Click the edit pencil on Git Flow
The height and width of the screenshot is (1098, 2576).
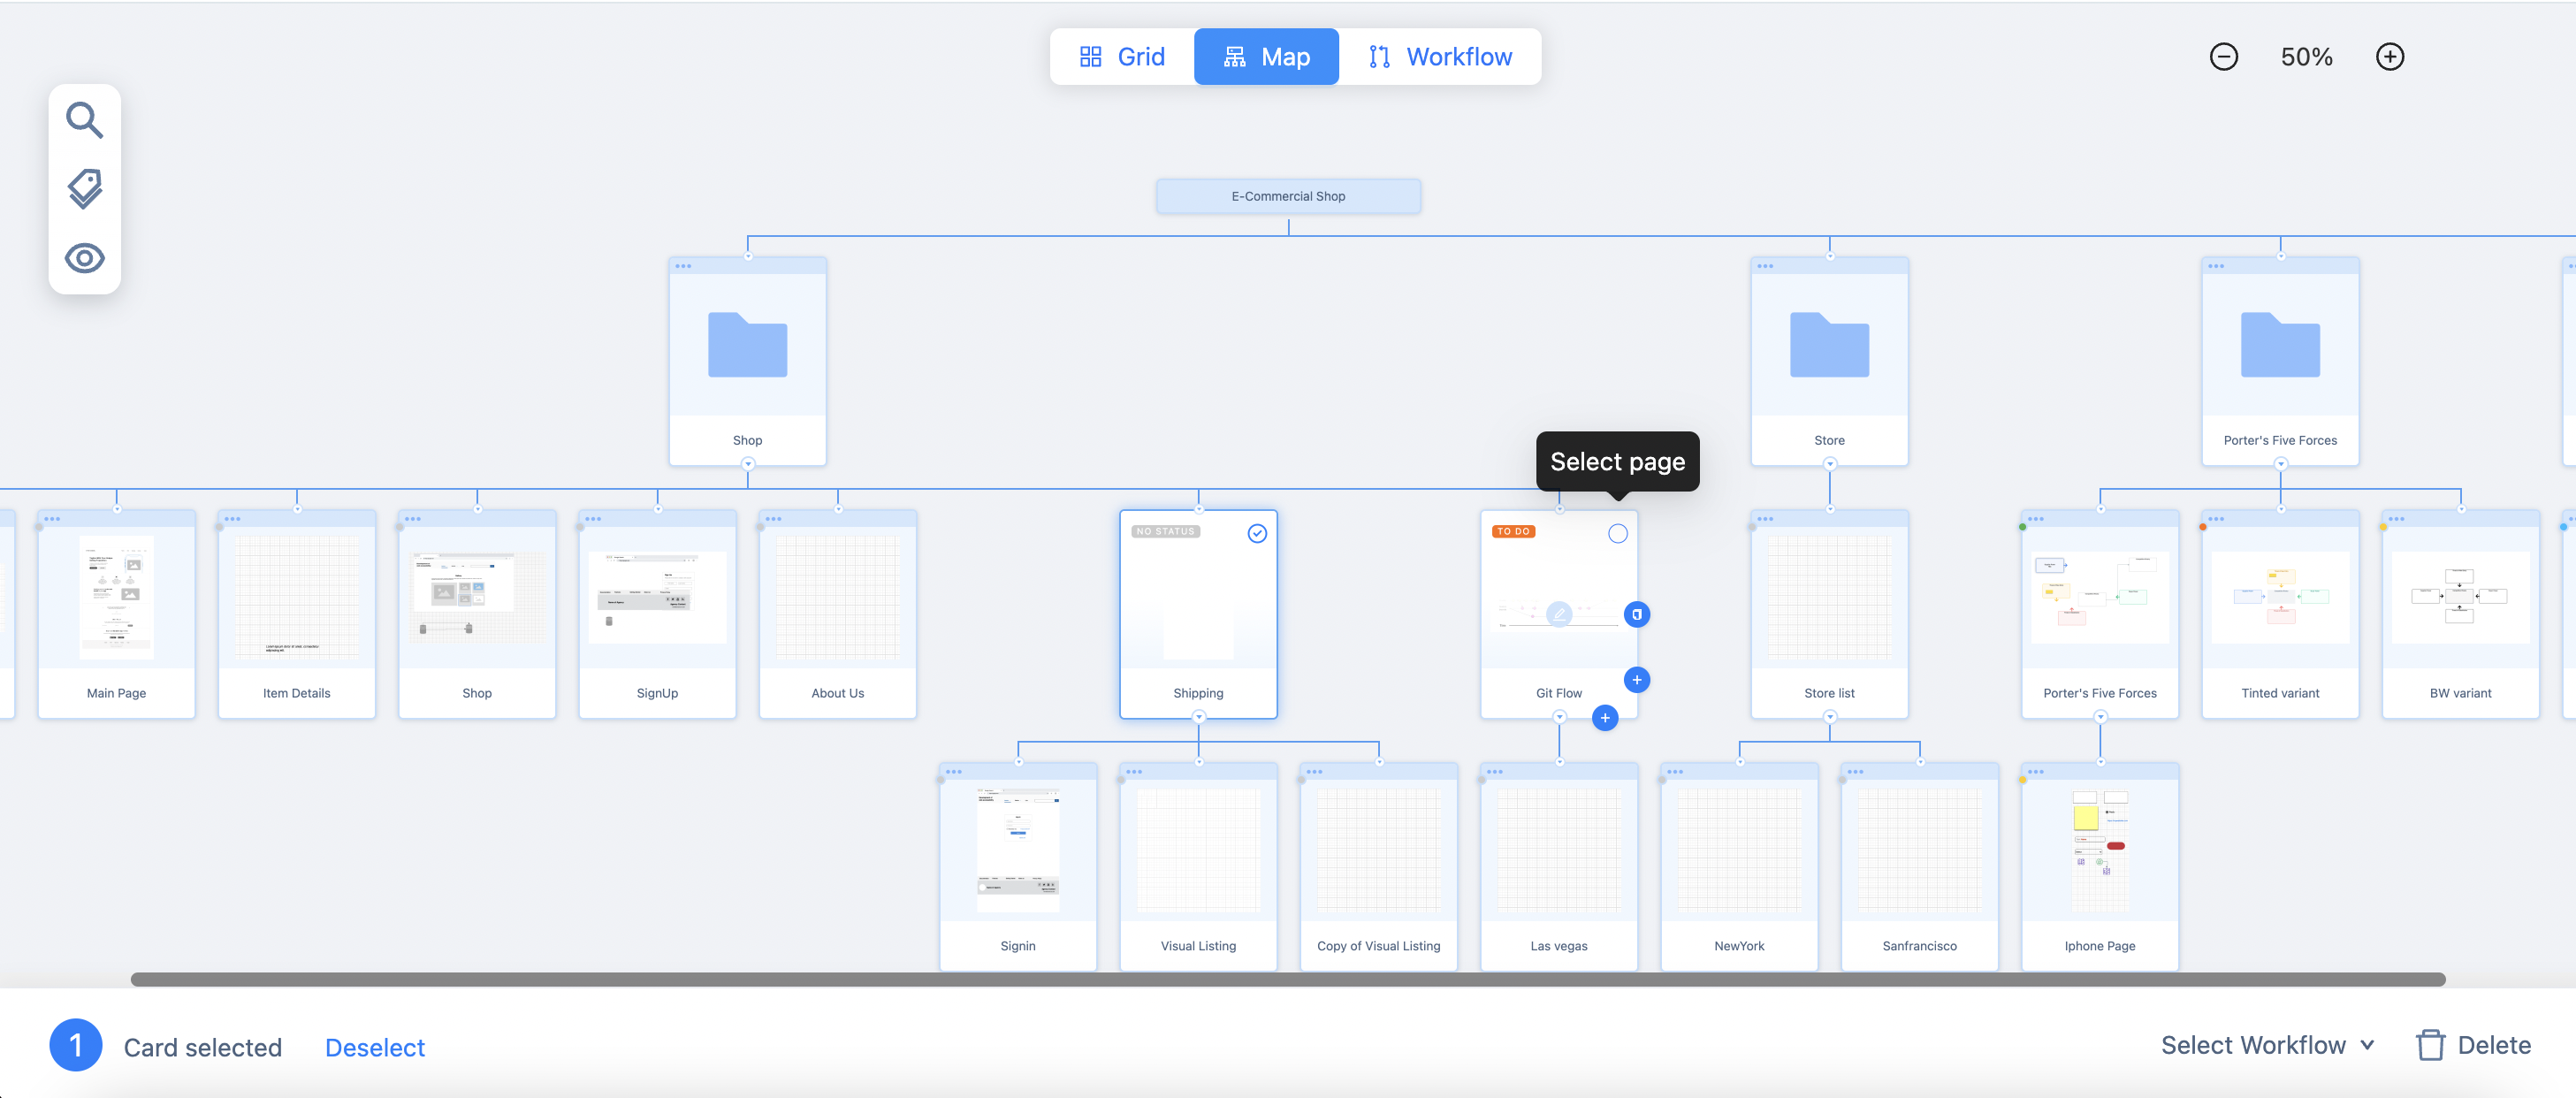pos(1558,614)
